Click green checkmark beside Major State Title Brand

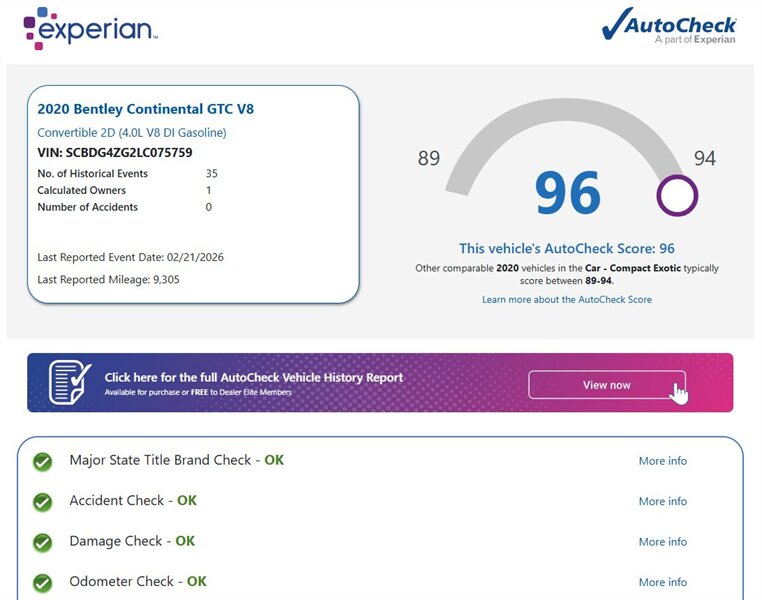point(43,462)
